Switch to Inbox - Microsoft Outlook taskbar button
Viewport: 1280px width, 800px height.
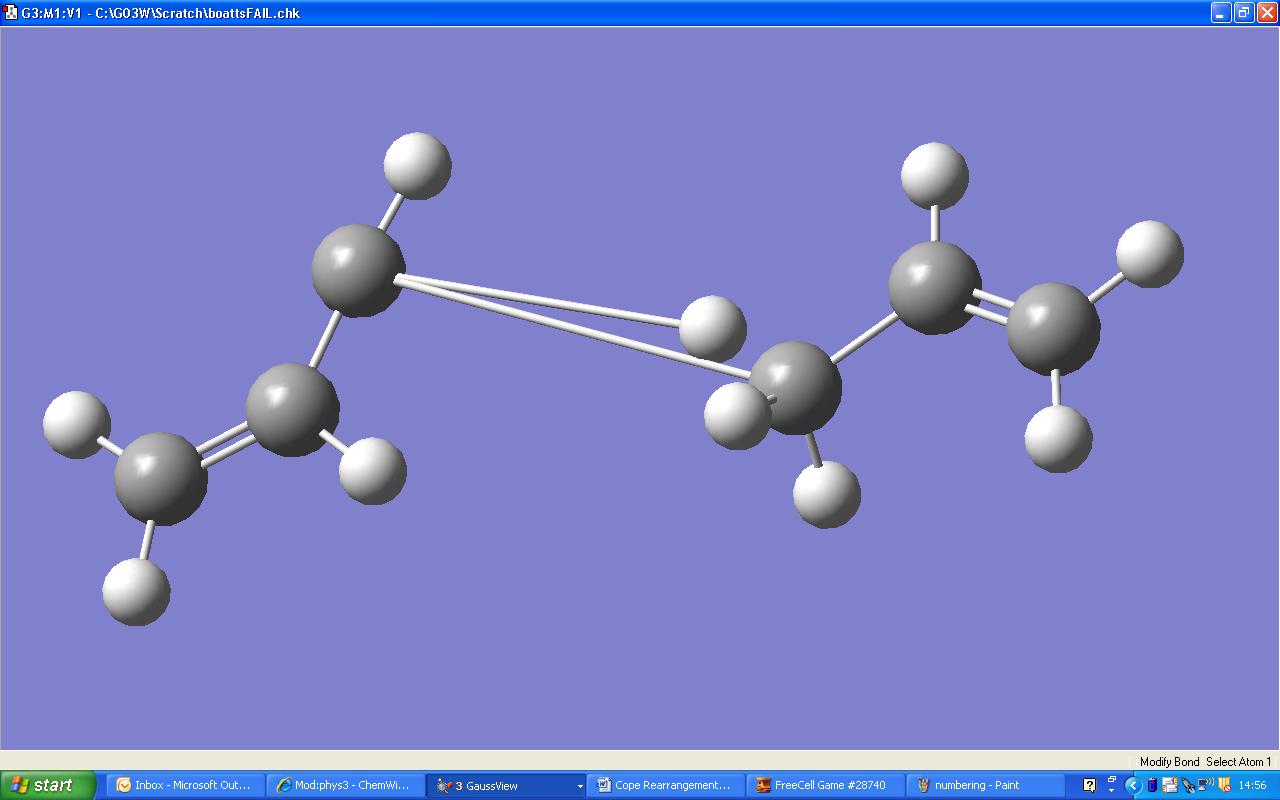(x=184, y=785)
